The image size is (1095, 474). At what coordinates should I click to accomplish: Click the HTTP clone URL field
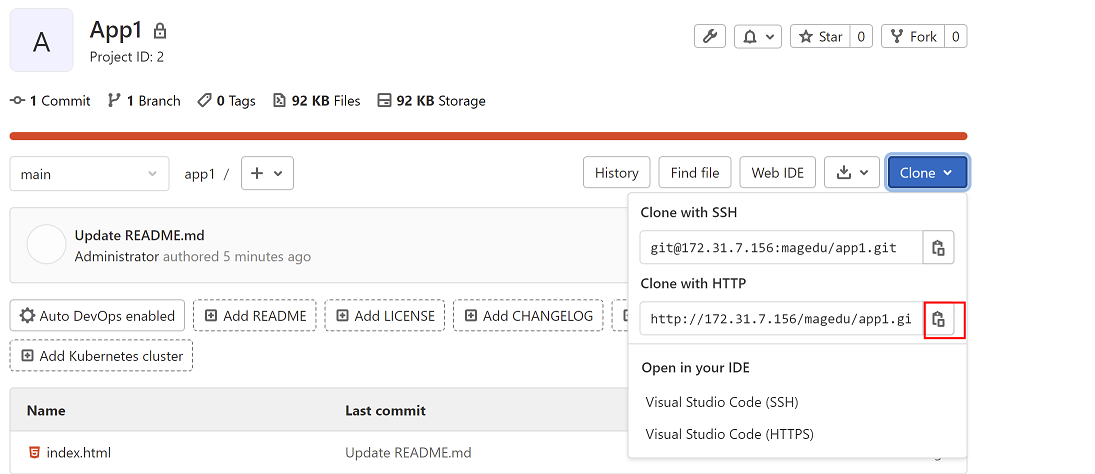[780, 319]
